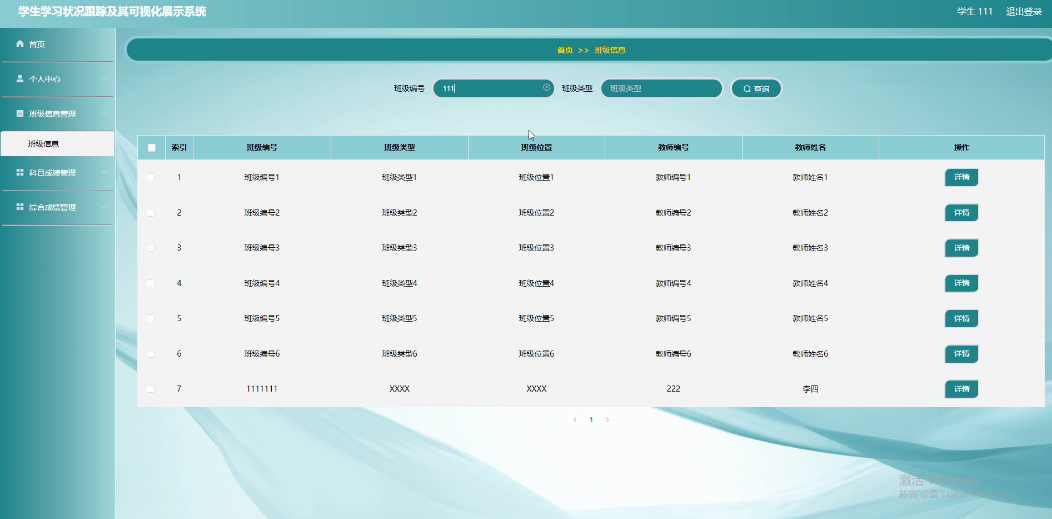Open the 班级信息 submenu item in sidebar

pos(57,143)
